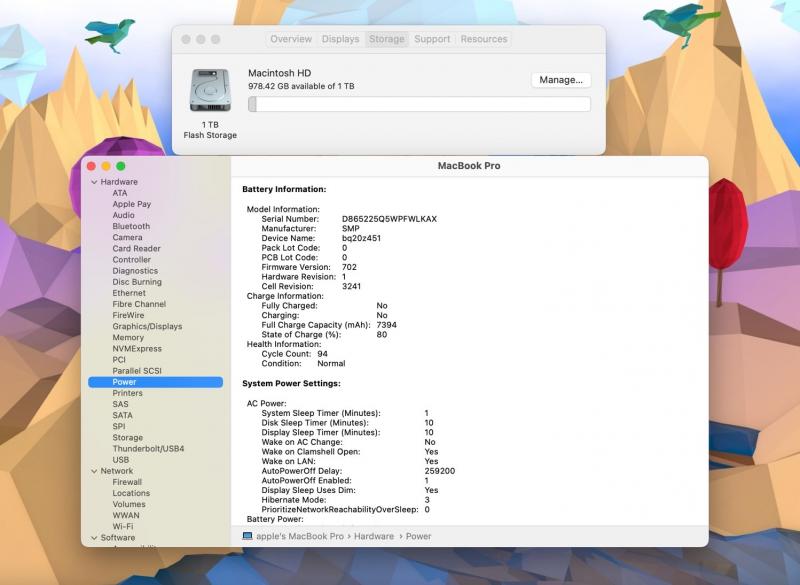
Task: Select Thunderbolt/USB4 in the sidebar
Action: pos(148,449)
